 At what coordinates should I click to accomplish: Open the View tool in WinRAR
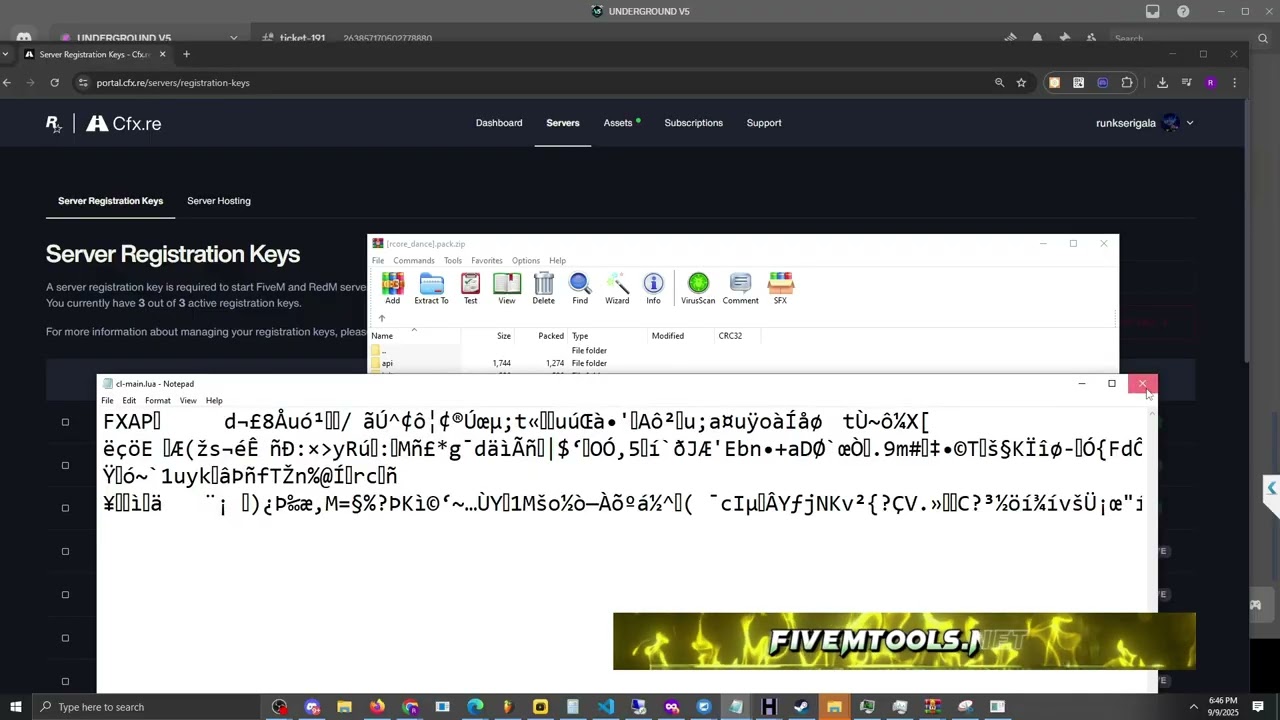click(x=507, y=288)
